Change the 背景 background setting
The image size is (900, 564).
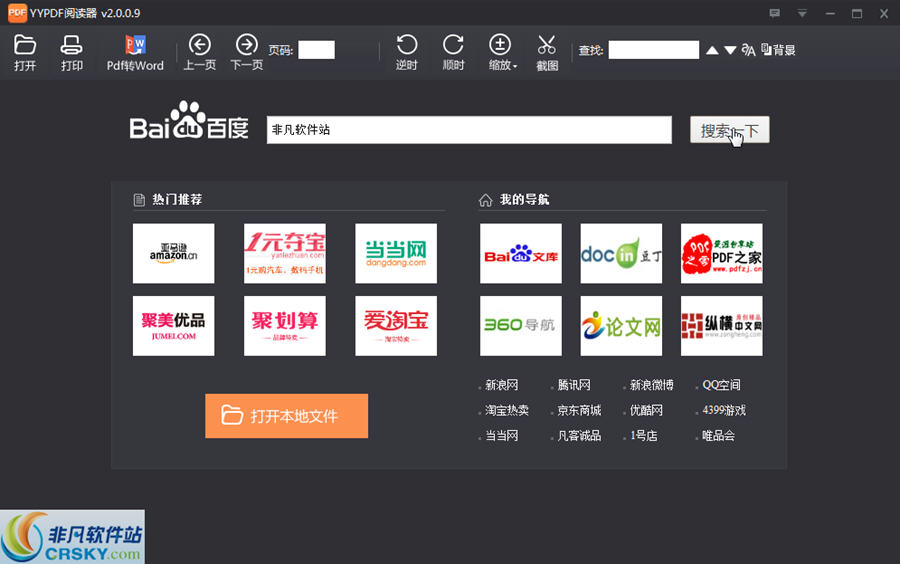point(778,50)
